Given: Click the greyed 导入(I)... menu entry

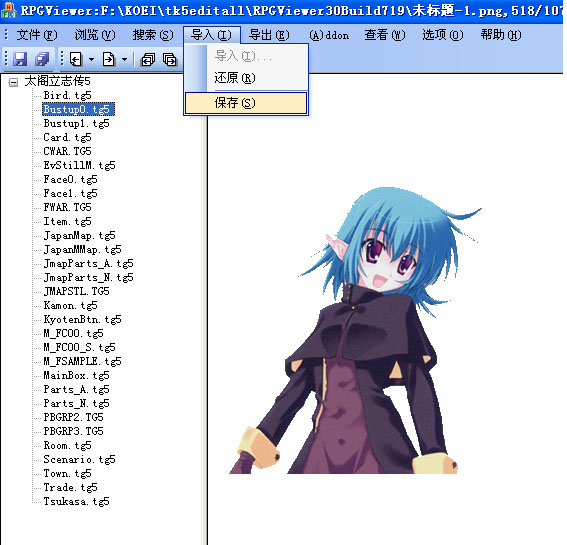Looking at the screenshot, I should (x=246, y=56).
